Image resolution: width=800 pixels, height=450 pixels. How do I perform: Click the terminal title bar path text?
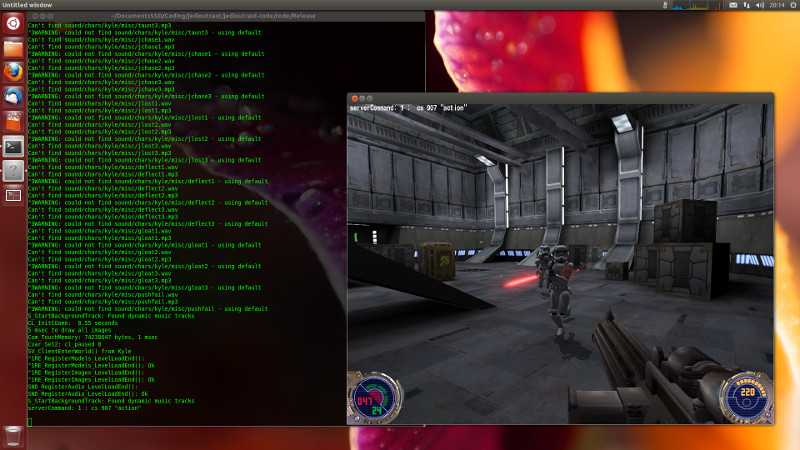(213, 16)
